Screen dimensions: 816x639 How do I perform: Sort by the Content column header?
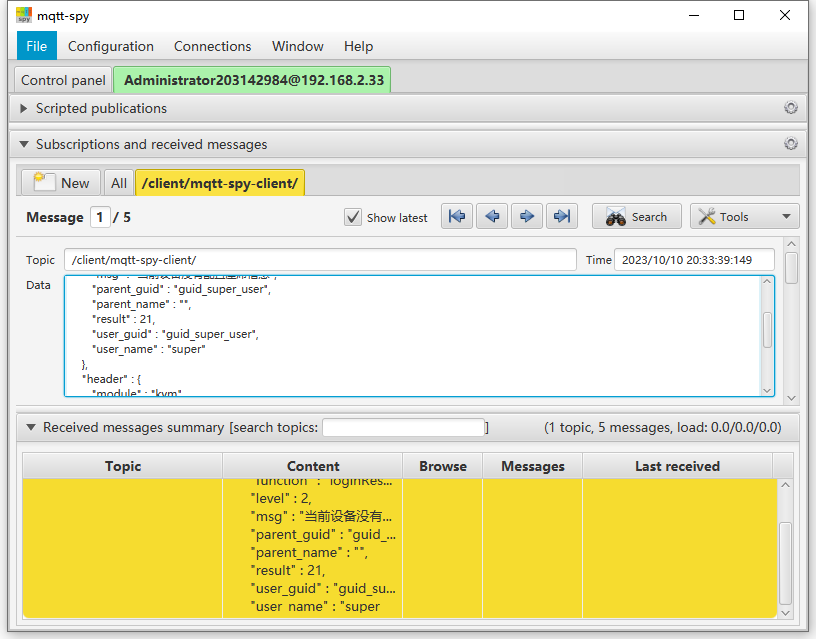pos(313,466)
